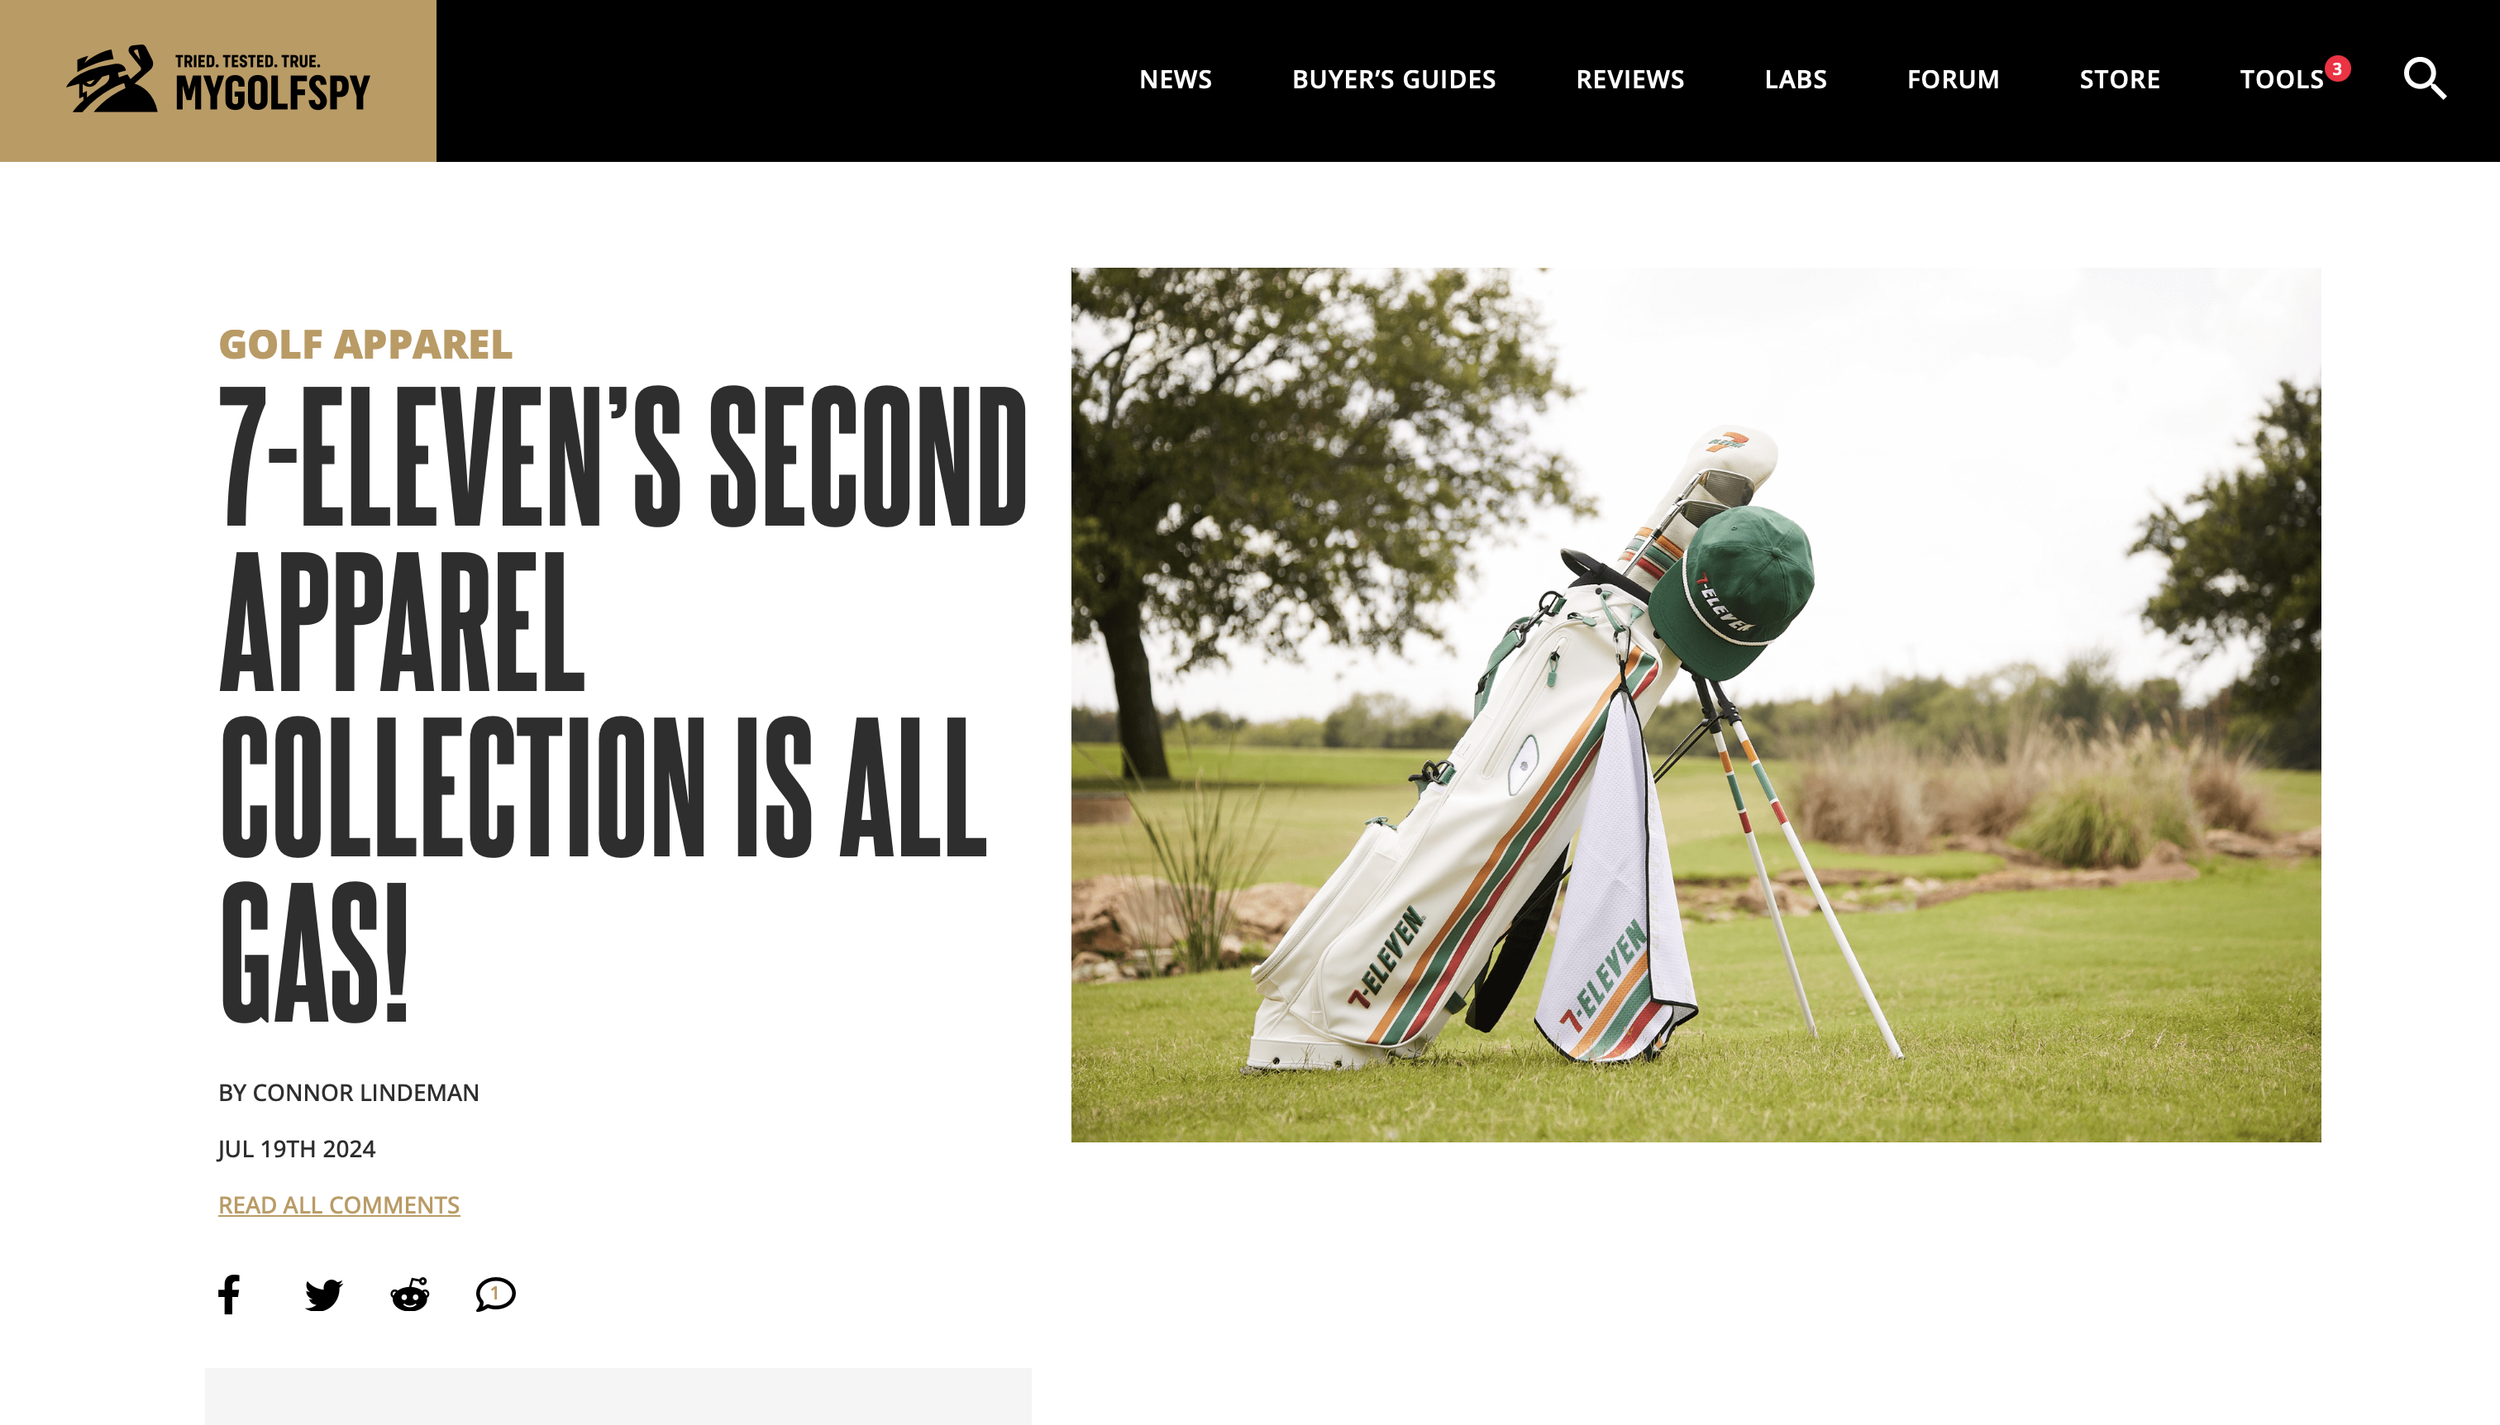Screen dimensions: 2500x1425
Task: Open the comment bubble icon
Action: tap(495, 1294)
